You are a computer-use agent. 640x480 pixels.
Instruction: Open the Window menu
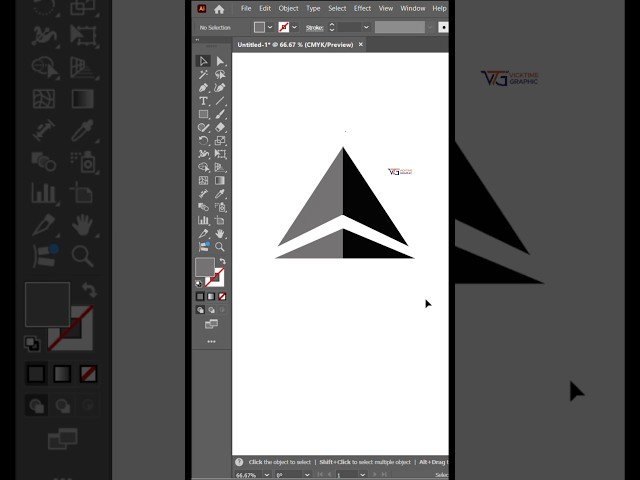click(412, 9)
